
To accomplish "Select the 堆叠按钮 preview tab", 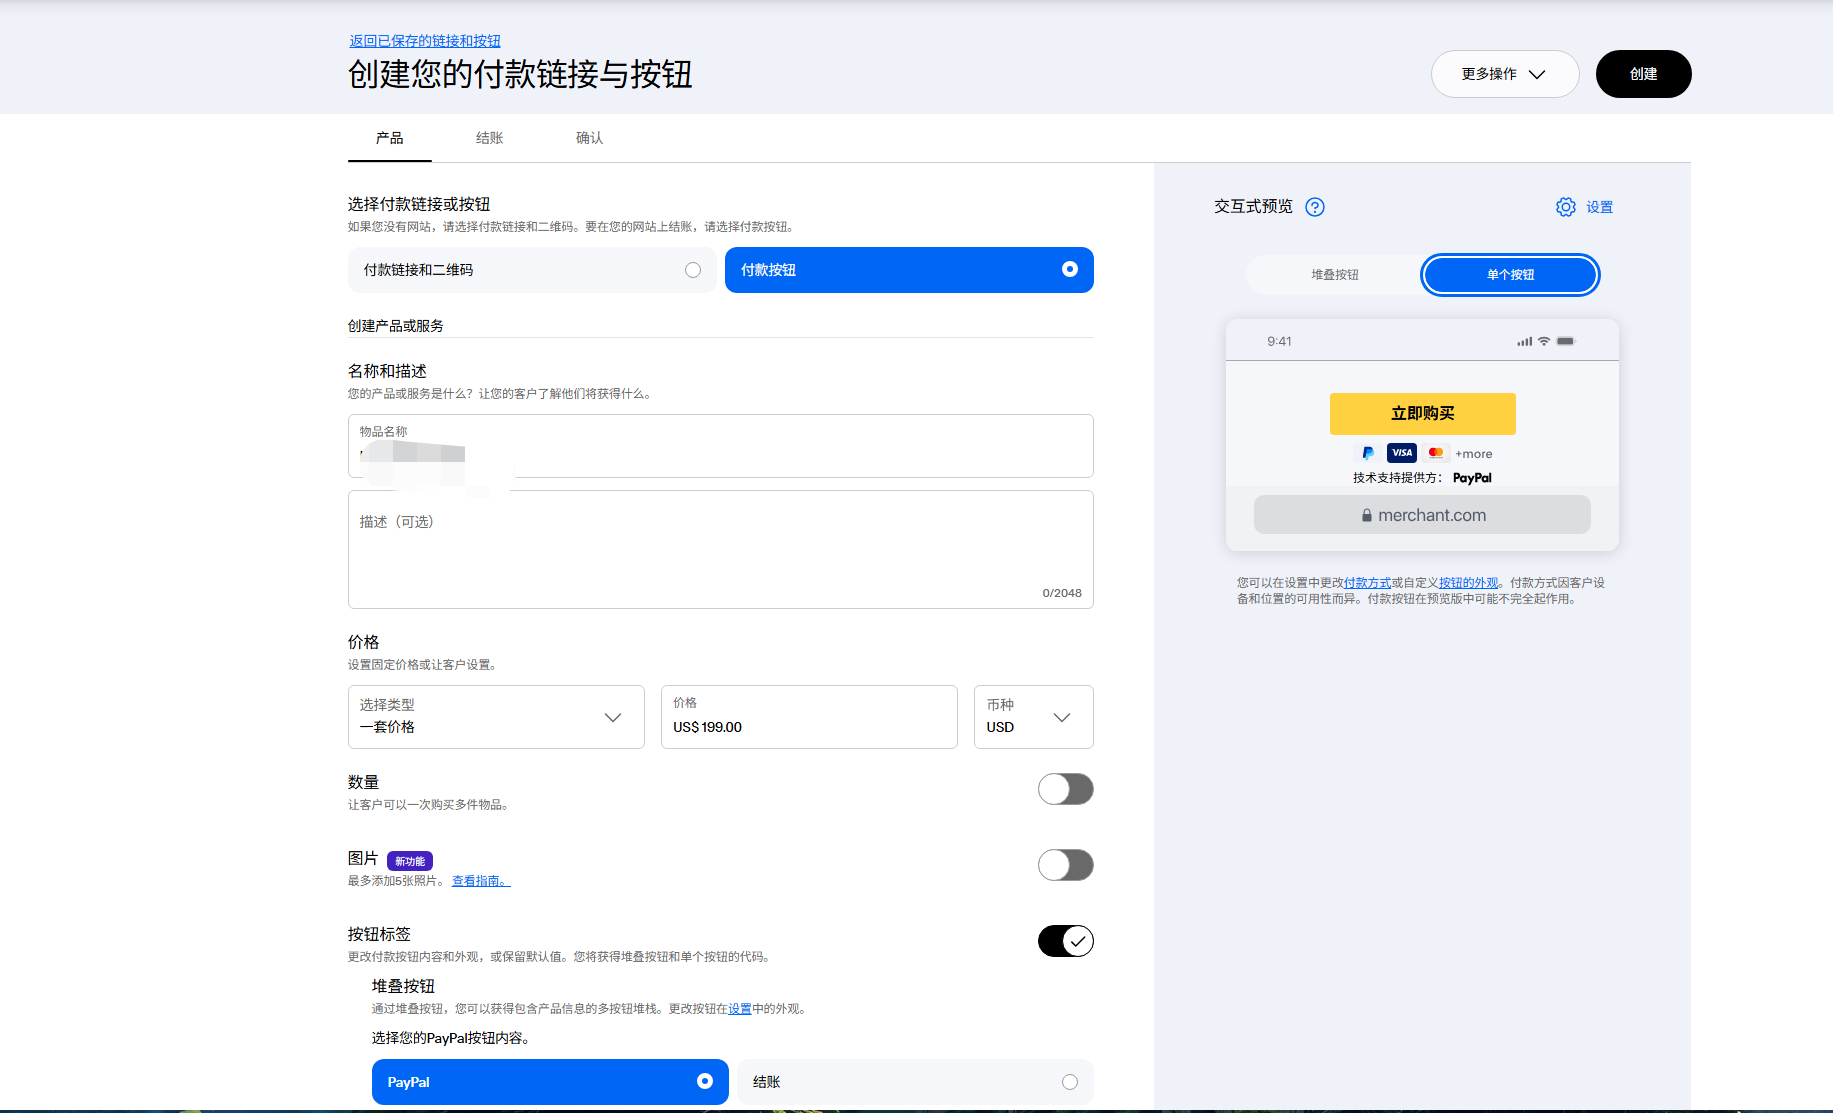I will click(x=1335, y=275).
